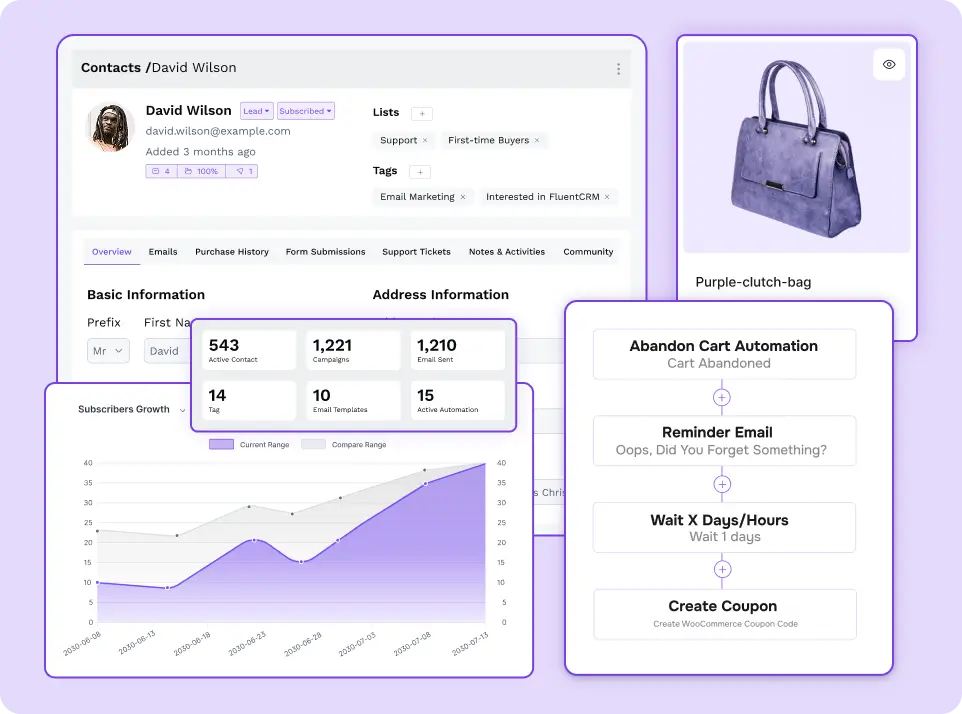
Task: Open the Support Tickets tab
Action: tap(416, 252)
